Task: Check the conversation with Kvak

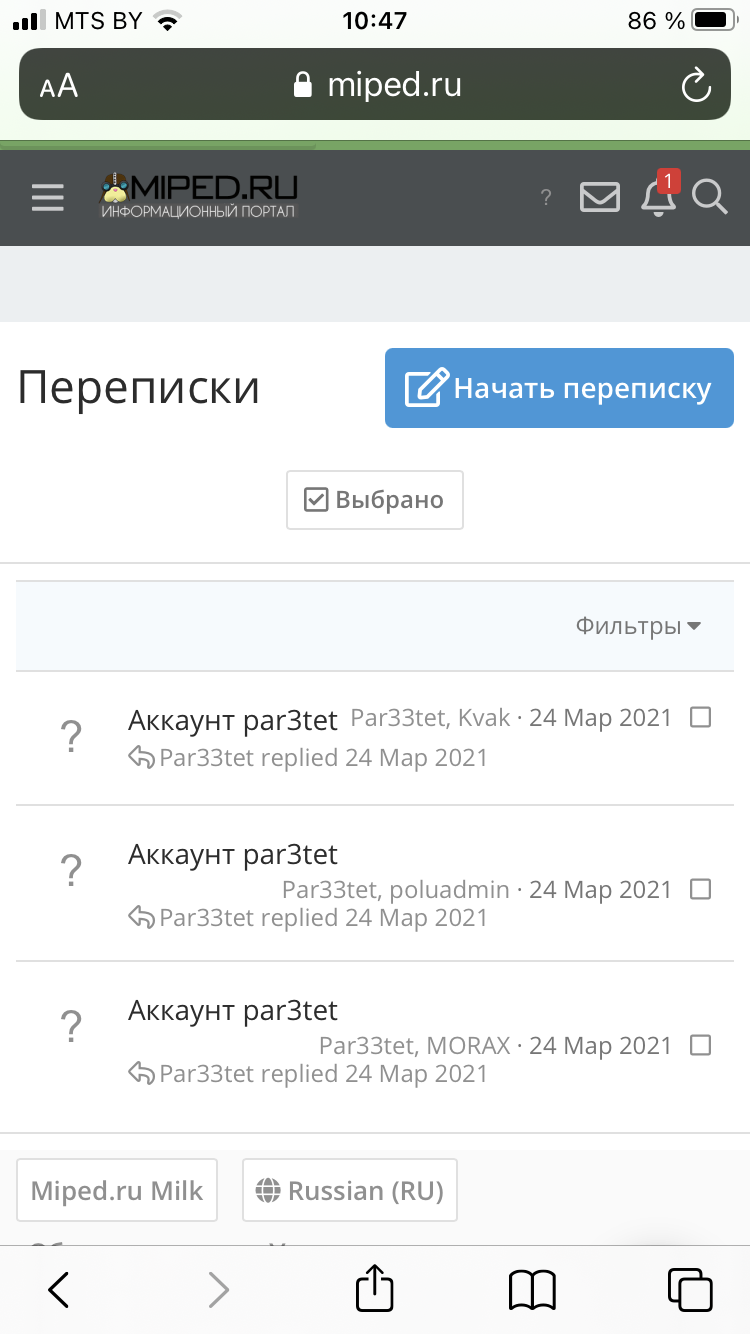Action: pos(701,717)
